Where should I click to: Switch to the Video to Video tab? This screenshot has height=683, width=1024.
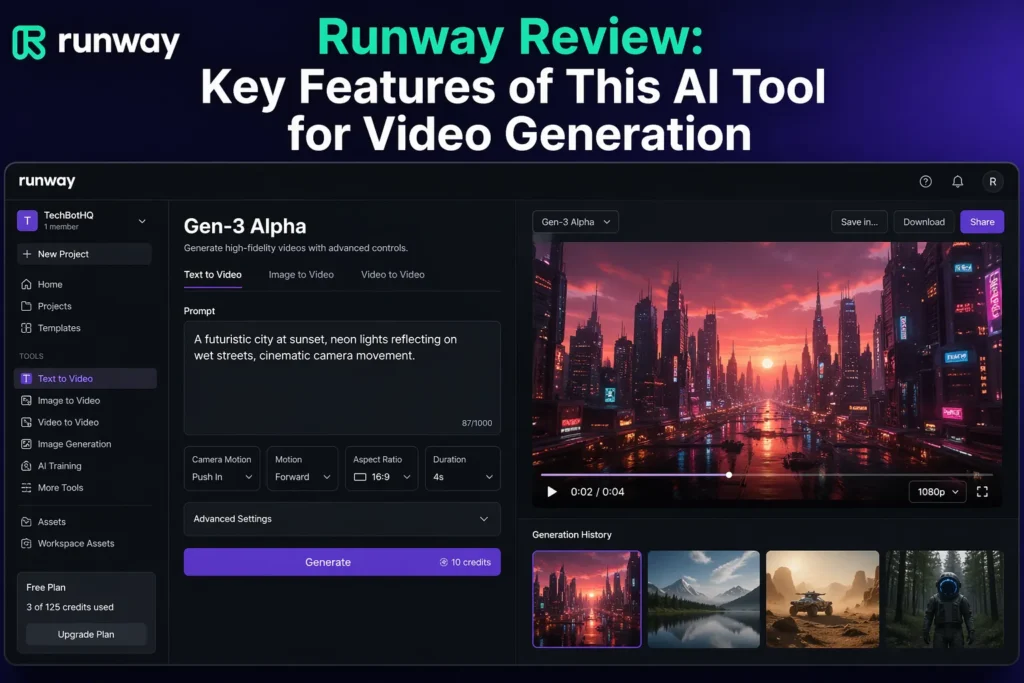tap(392, 275)
